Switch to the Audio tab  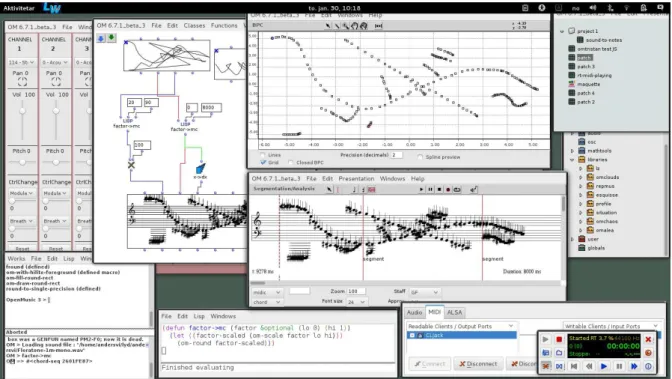pyautogui.click(x=414, y=313)
